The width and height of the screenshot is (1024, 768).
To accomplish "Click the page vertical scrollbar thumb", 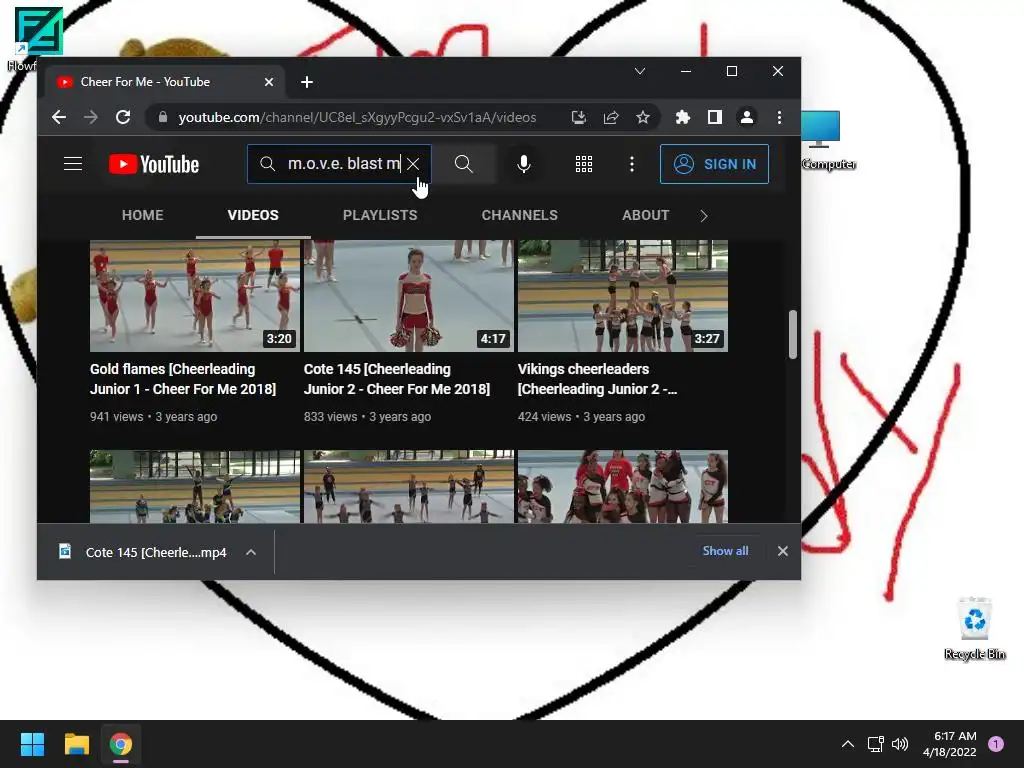I will point(793,334).
